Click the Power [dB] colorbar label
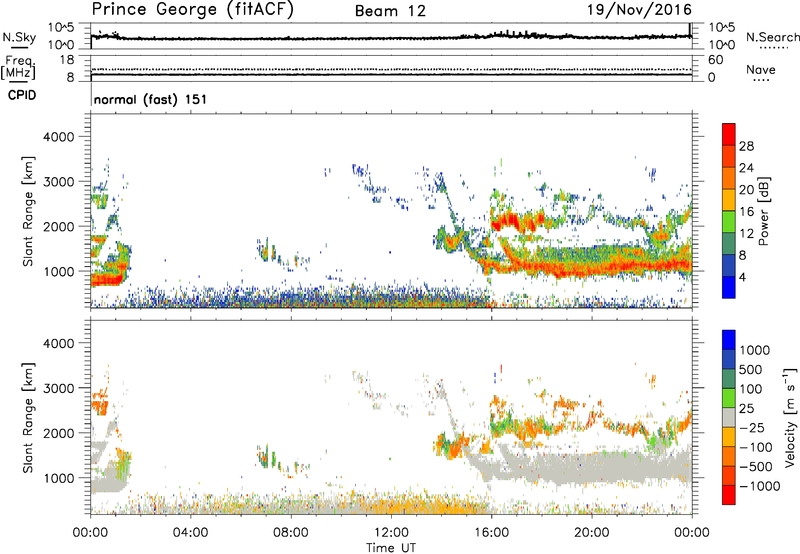Image resolution: width=800 pixels, height=554 pixels. [763, 211]
